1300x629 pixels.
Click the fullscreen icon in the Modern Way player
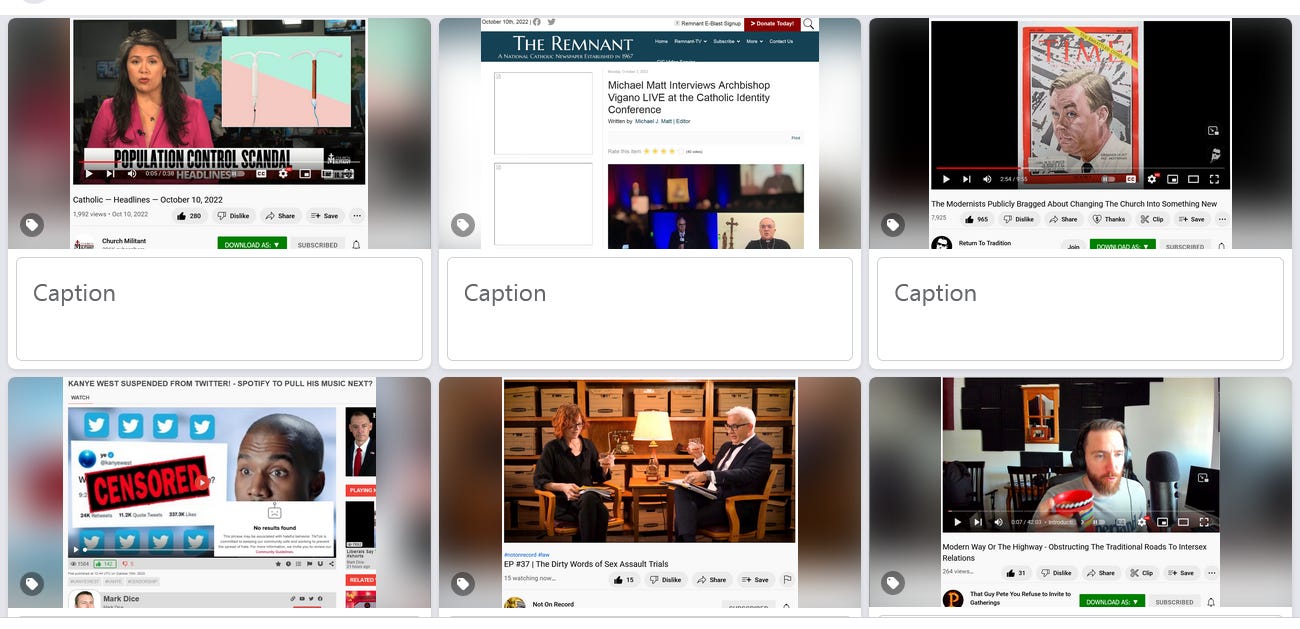(1205, 522)
